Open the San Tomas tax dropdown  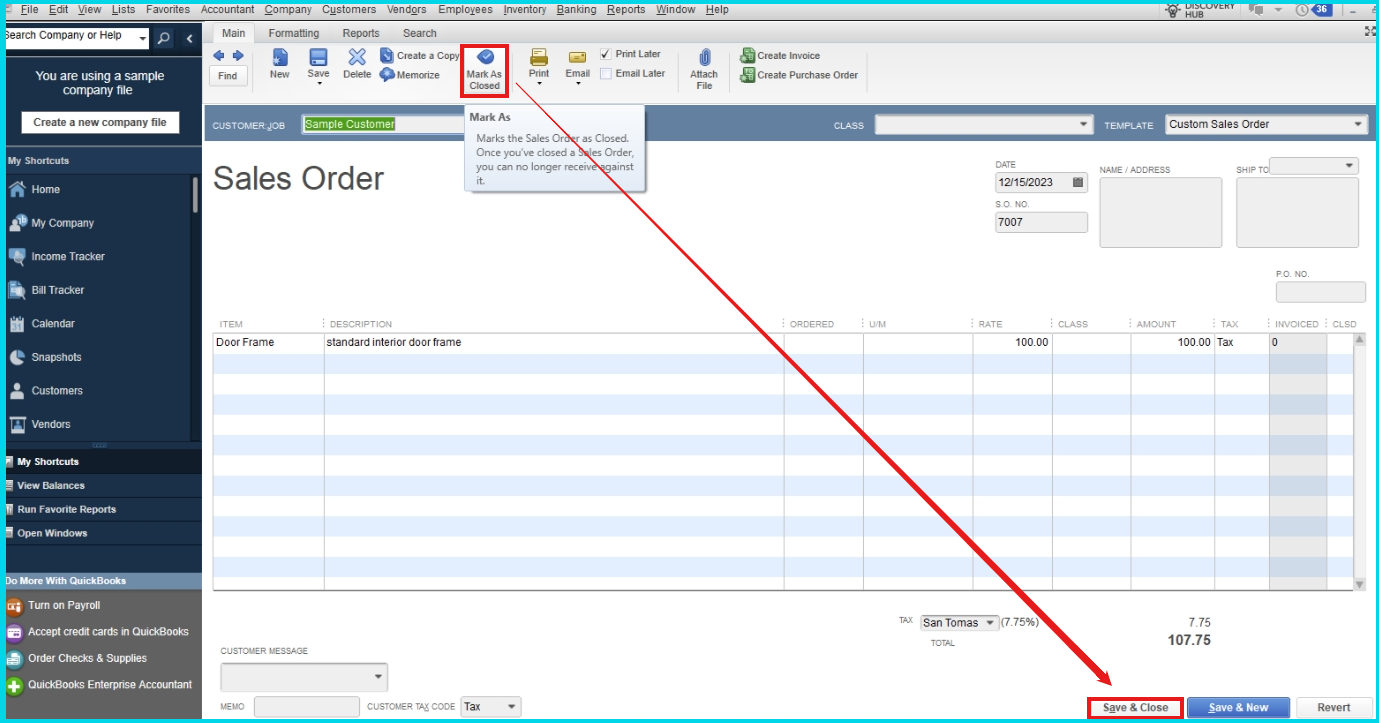(990, 623)
